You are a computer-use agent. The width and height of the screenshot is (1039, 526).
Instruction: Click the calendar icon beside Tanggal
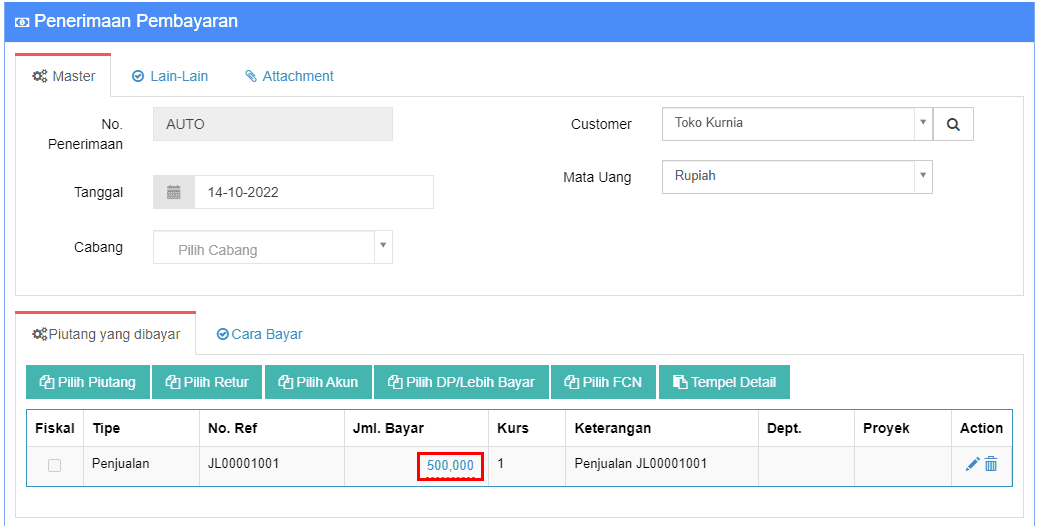click(174, 192)
